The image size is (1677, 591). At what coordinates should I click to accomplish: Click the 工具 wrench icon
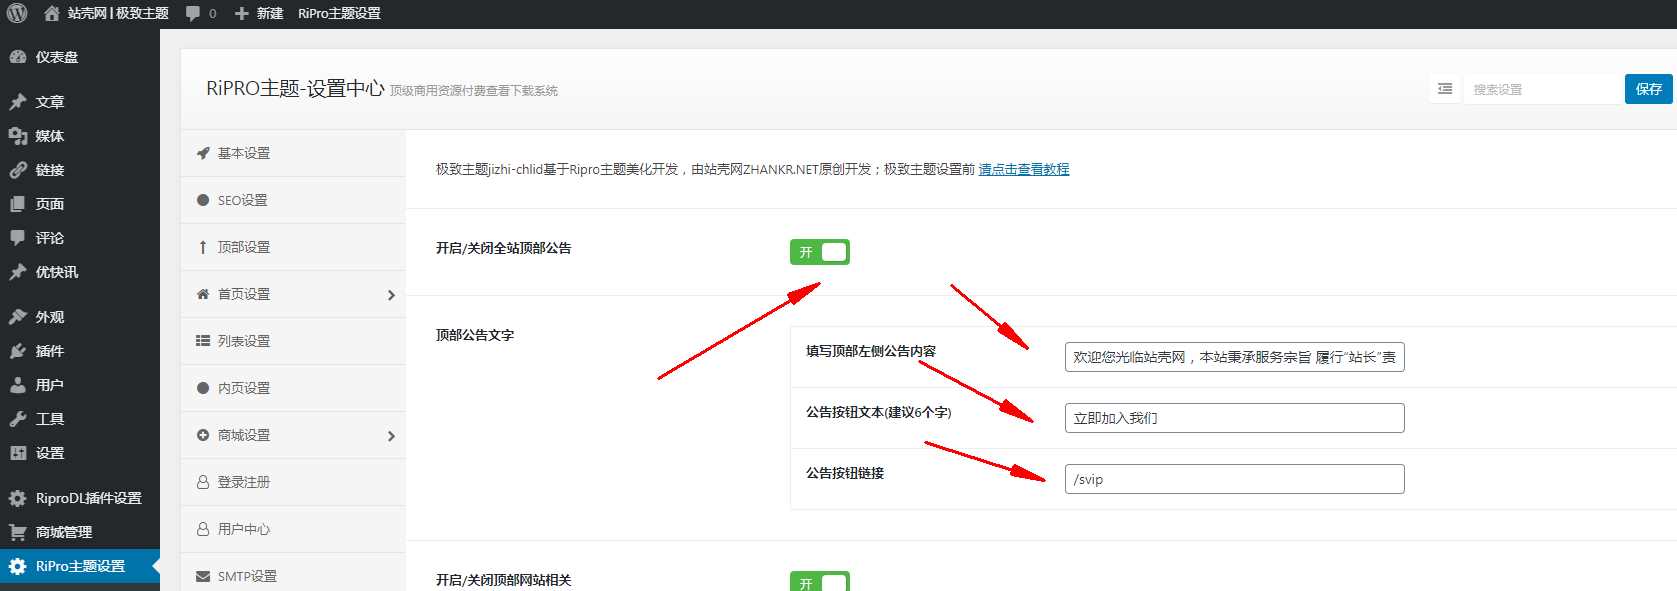pos(17,419)
